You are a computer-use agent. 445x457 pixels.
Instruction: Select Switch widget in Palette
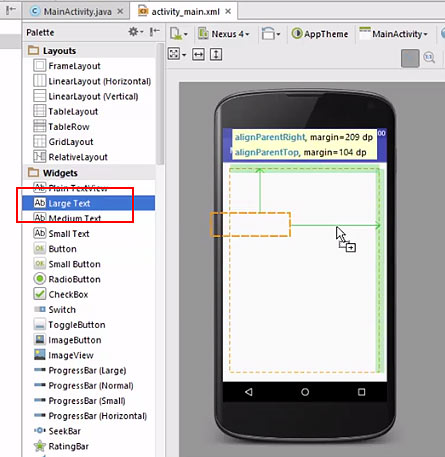pyautogui.click(x=89, y=309)
